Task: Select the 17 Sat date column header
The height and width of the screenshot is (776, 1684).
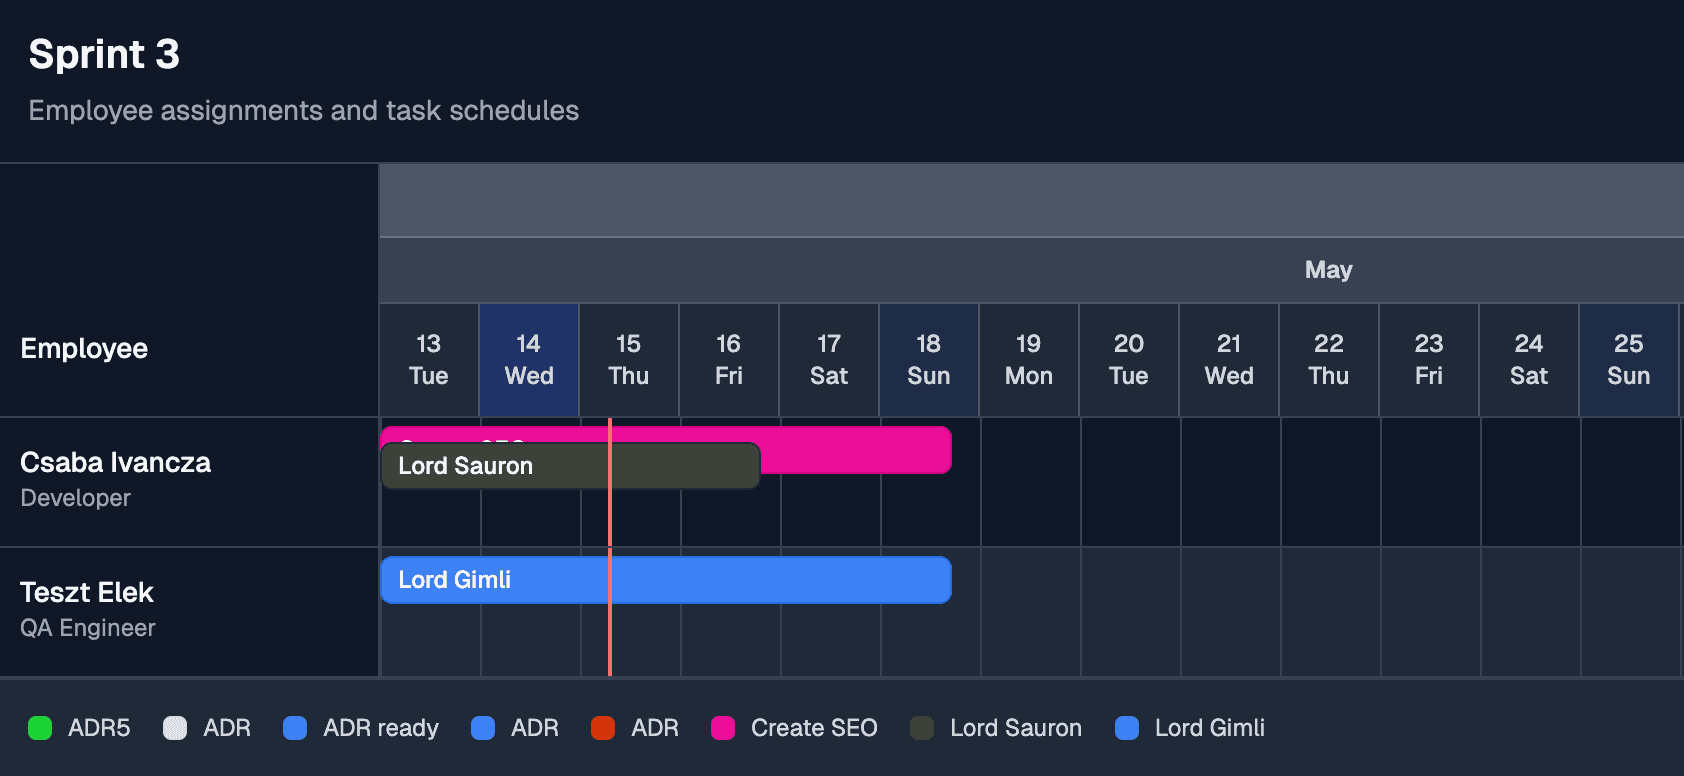Action: tap(829, 360)
